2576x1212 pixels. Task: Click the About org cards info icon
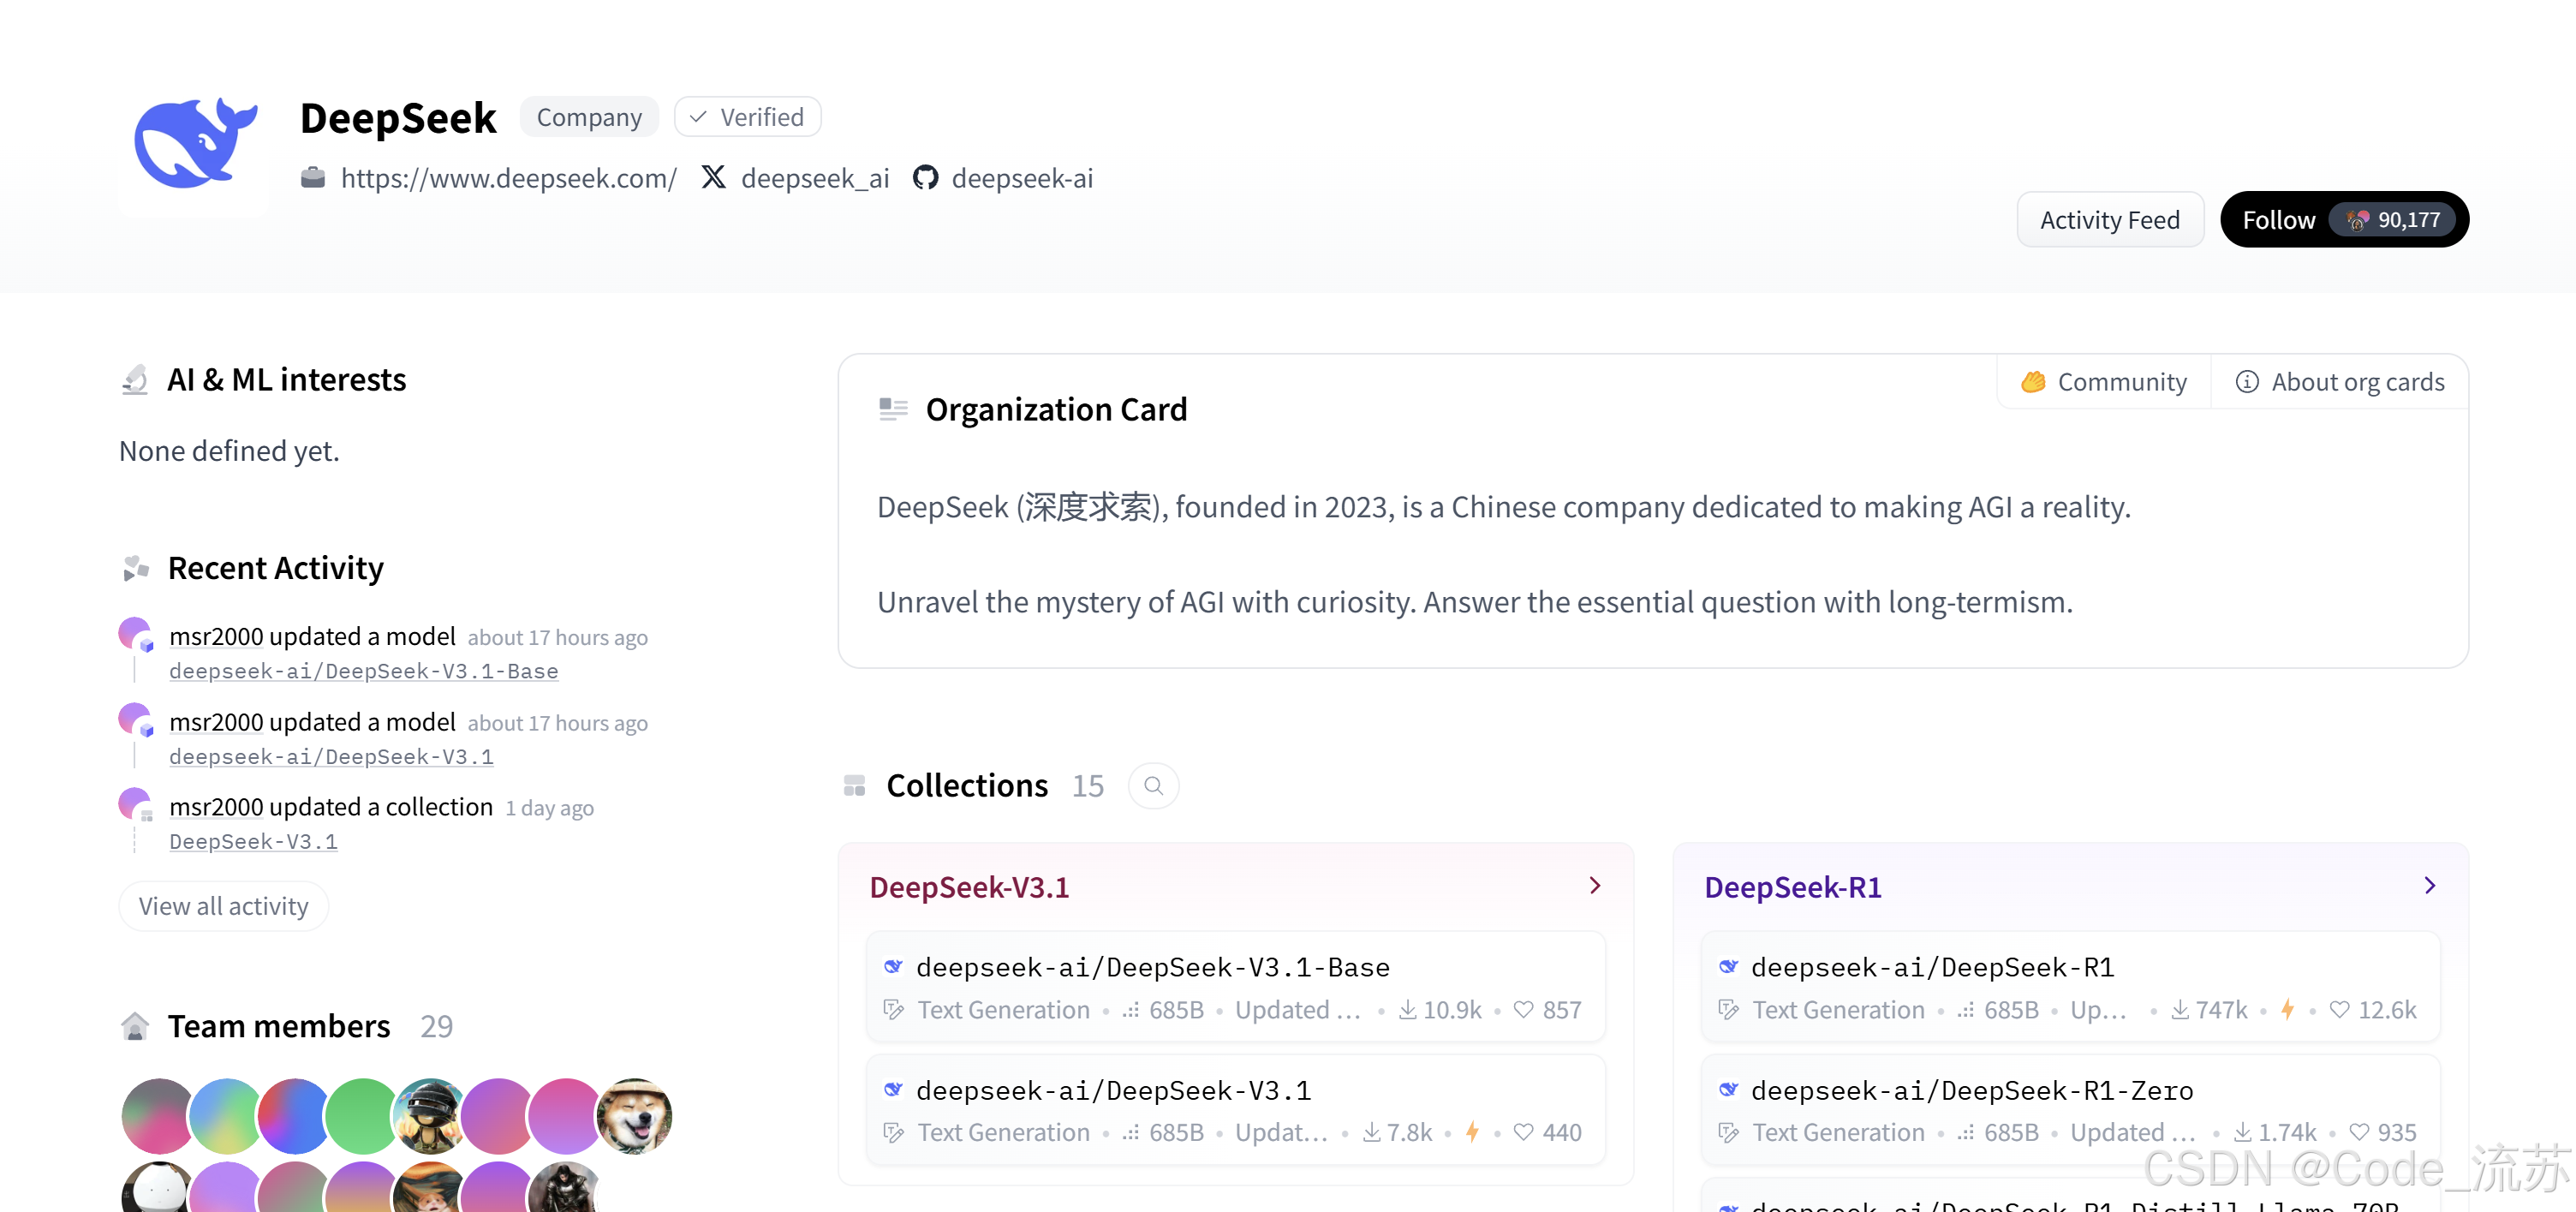point(2247,382)
